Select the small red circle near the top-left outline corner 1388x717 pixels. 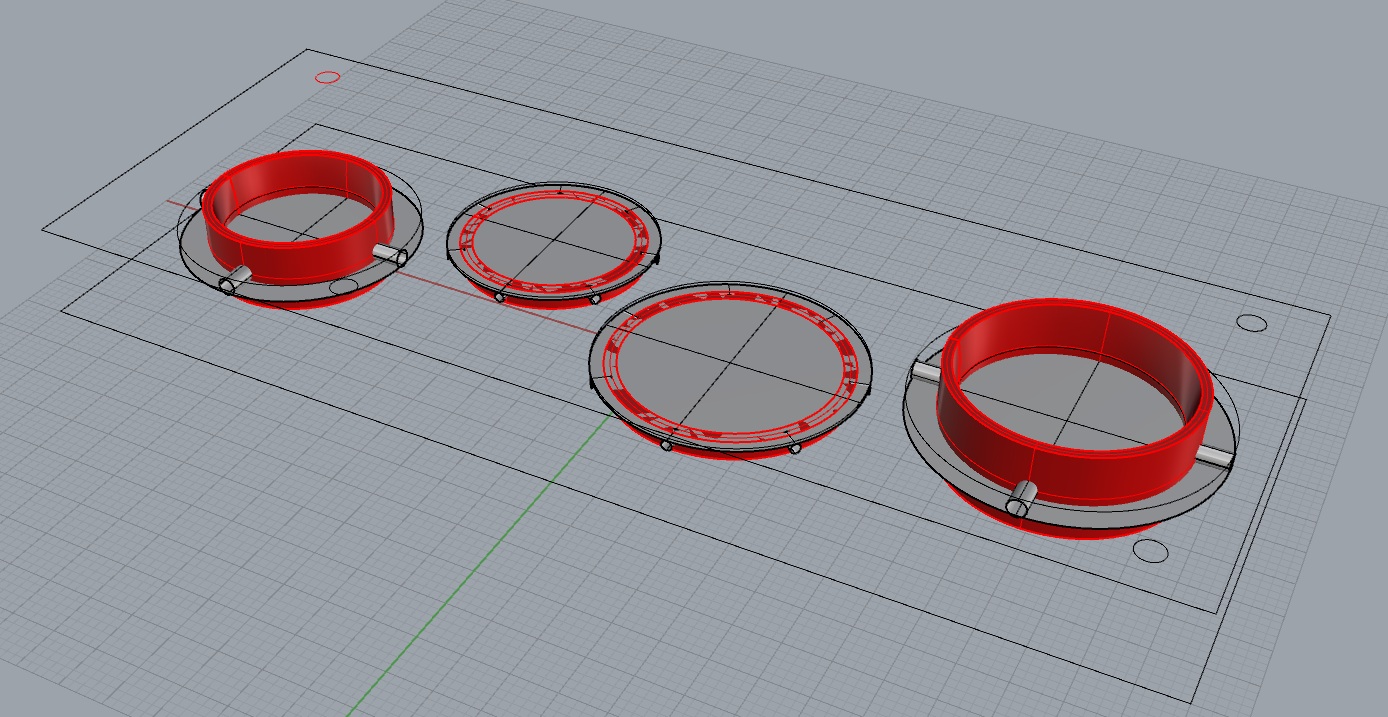point(327,77)
